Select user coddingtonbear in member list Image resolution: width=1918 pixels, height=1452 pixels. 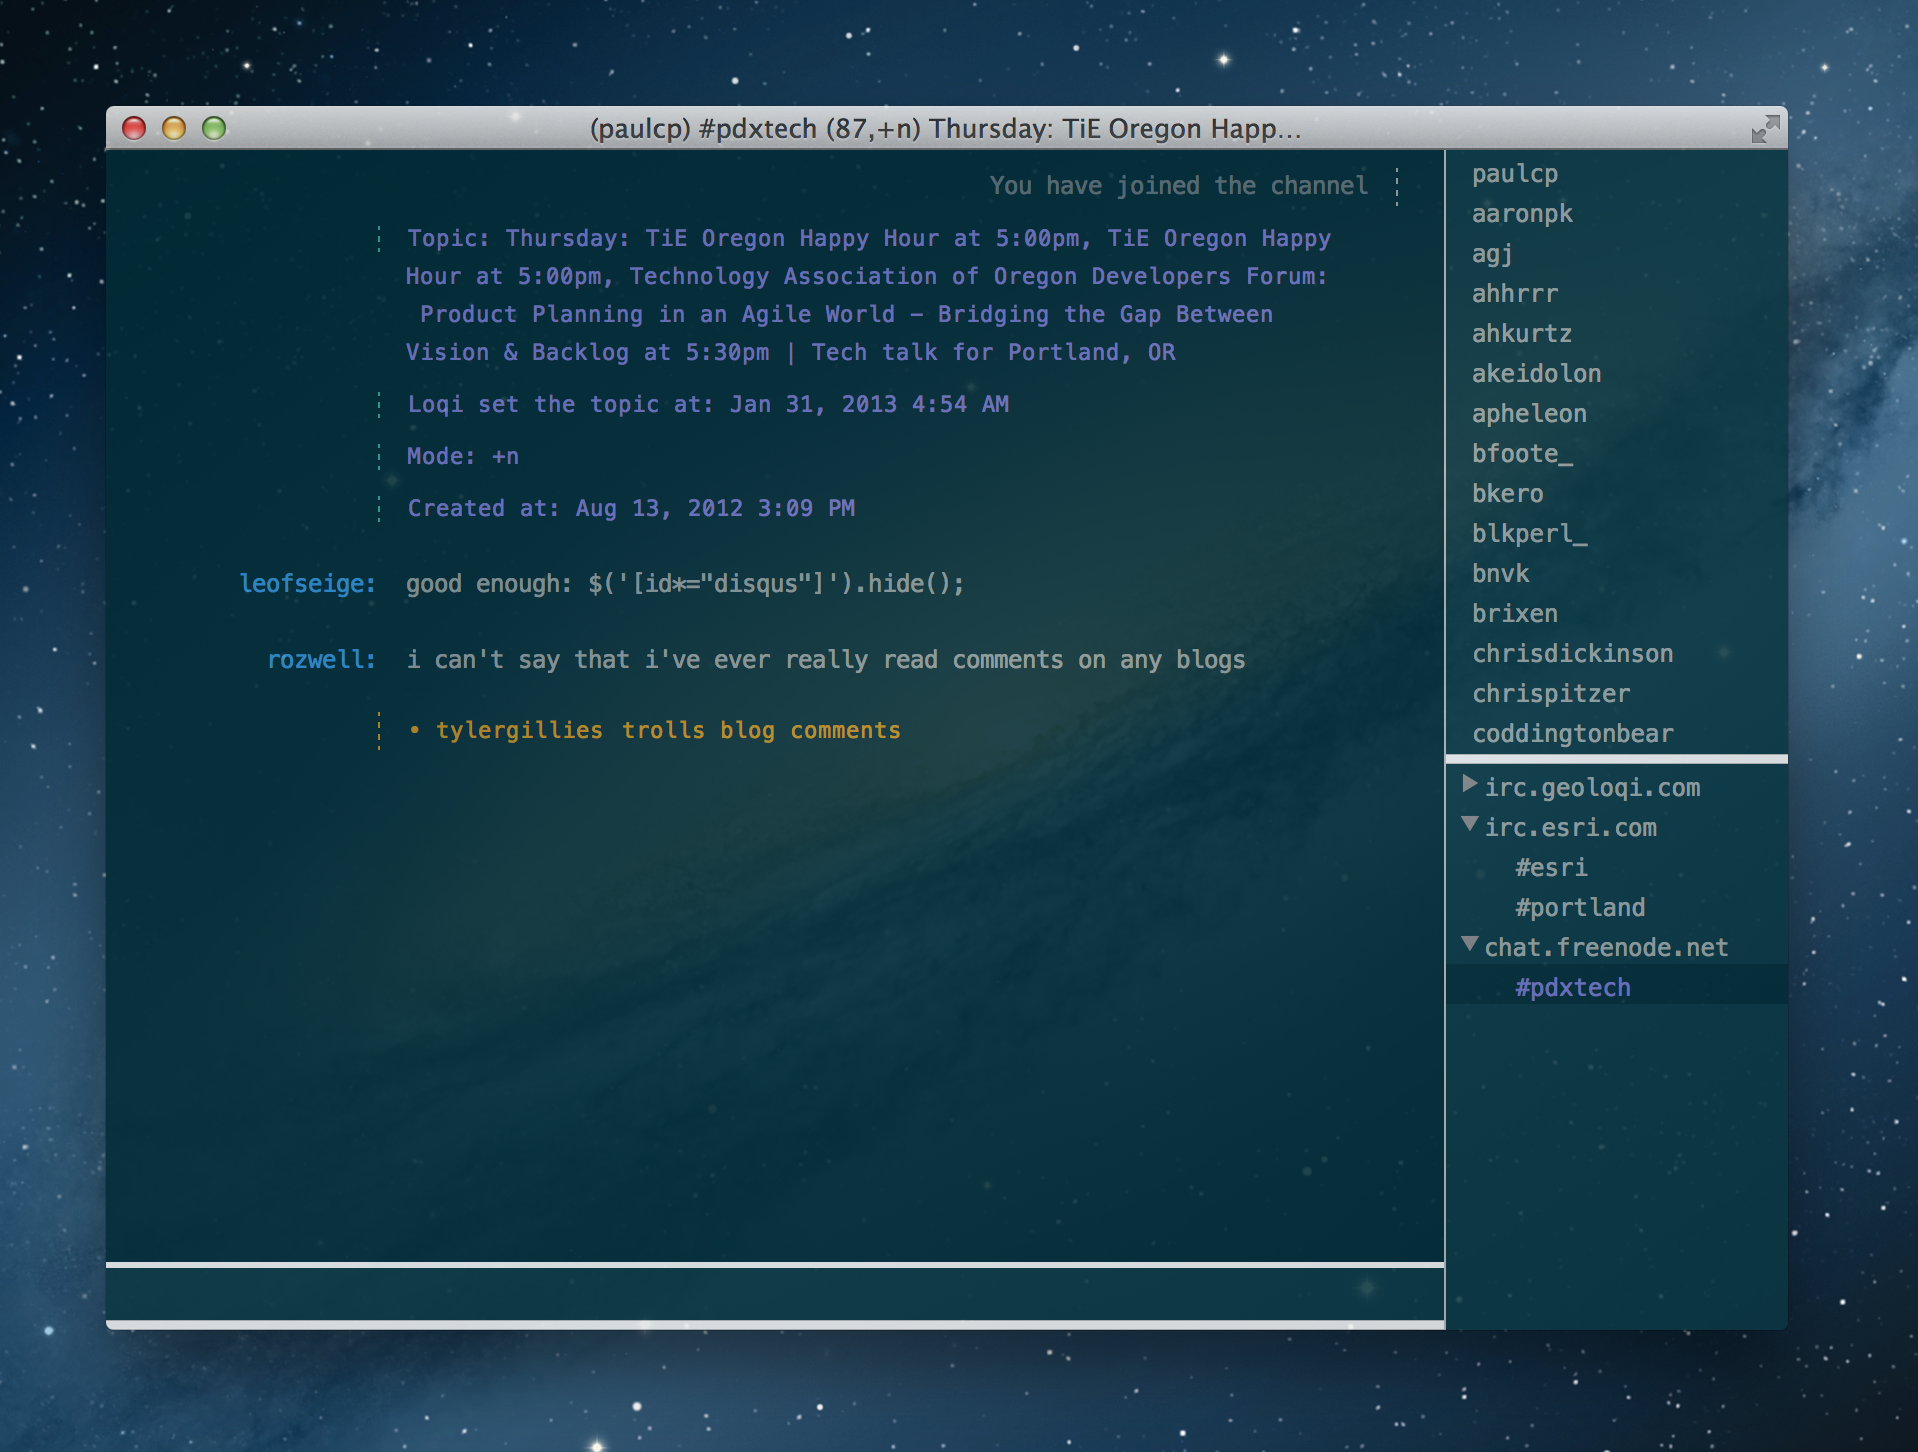[x=1572, y=734]
